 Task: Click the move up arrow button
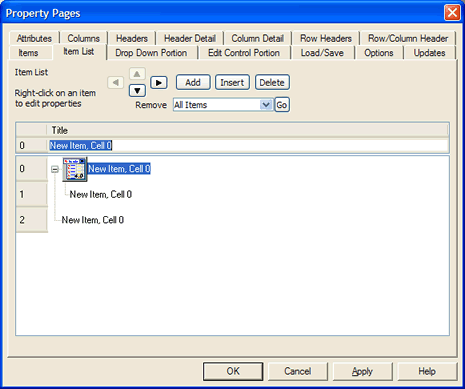pos(137,74)
